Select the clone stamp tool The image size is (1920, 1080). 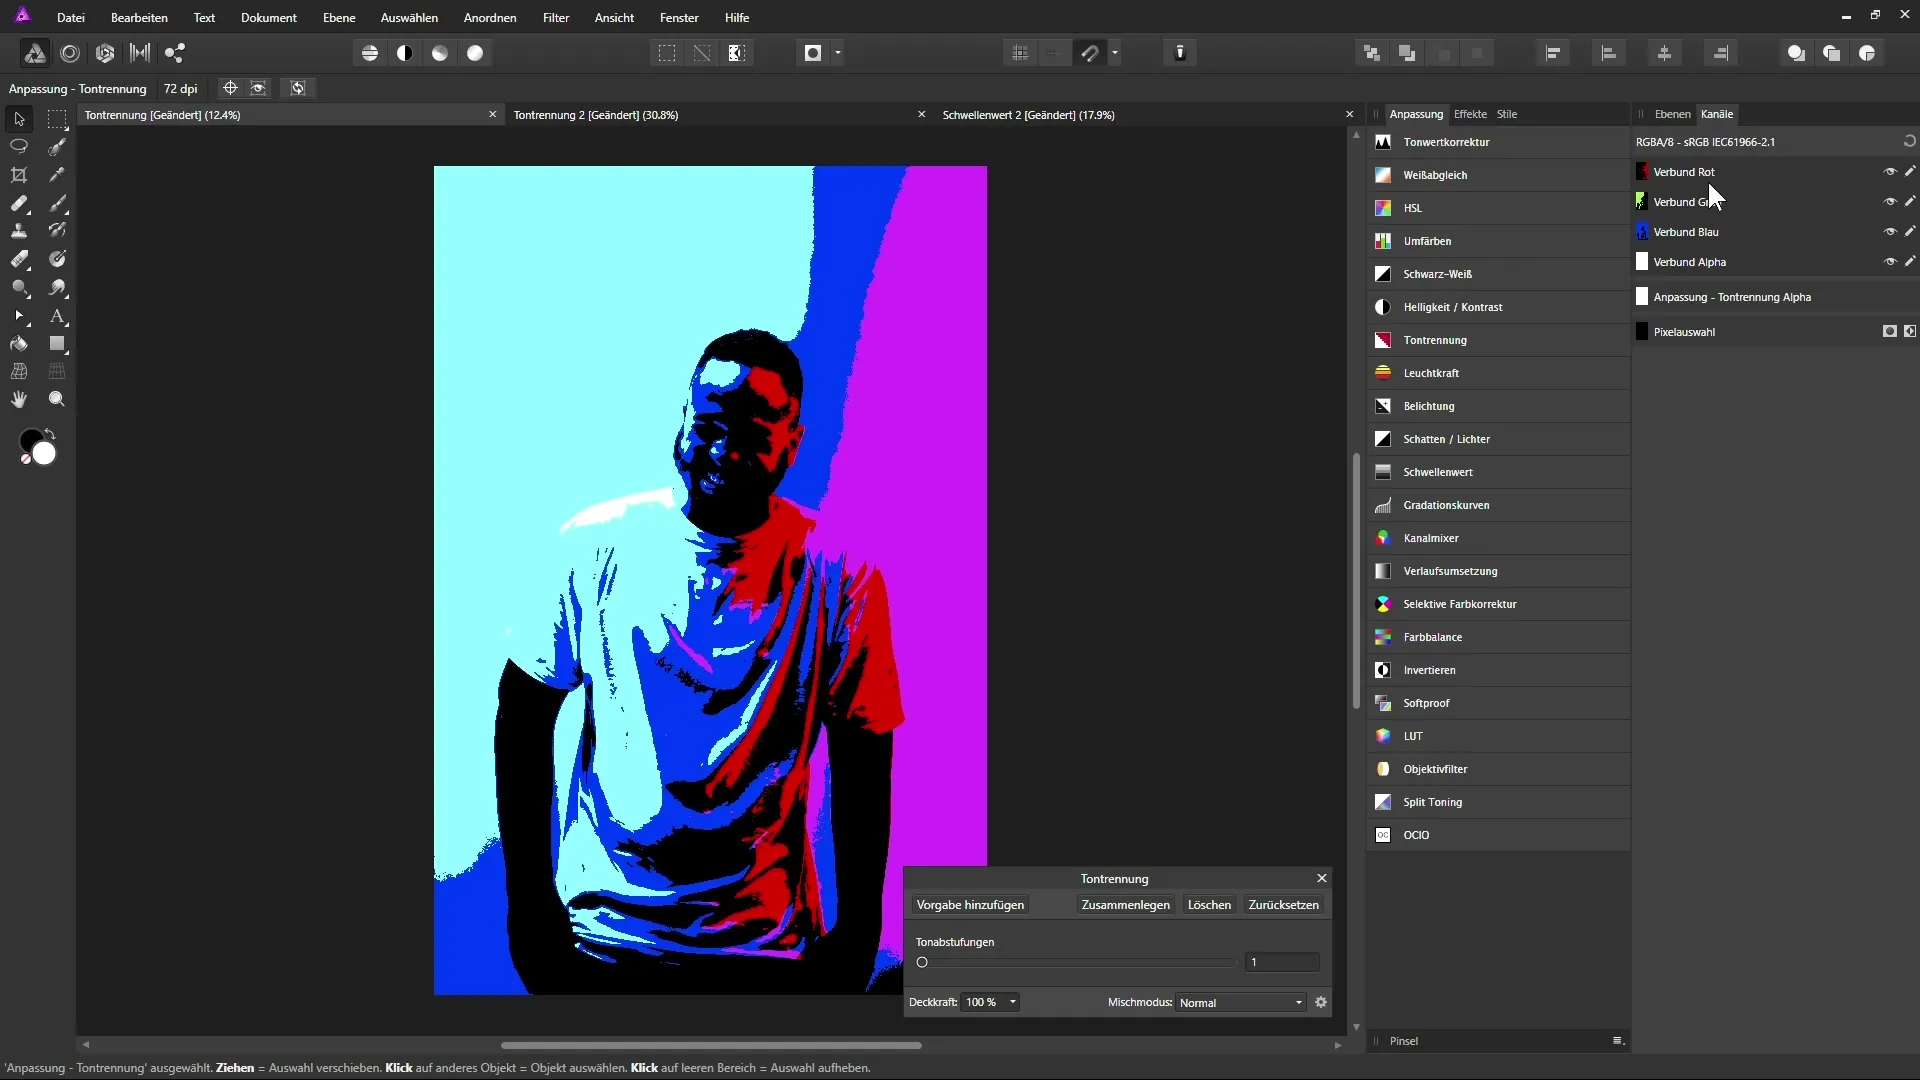click(x=19, y=231)
